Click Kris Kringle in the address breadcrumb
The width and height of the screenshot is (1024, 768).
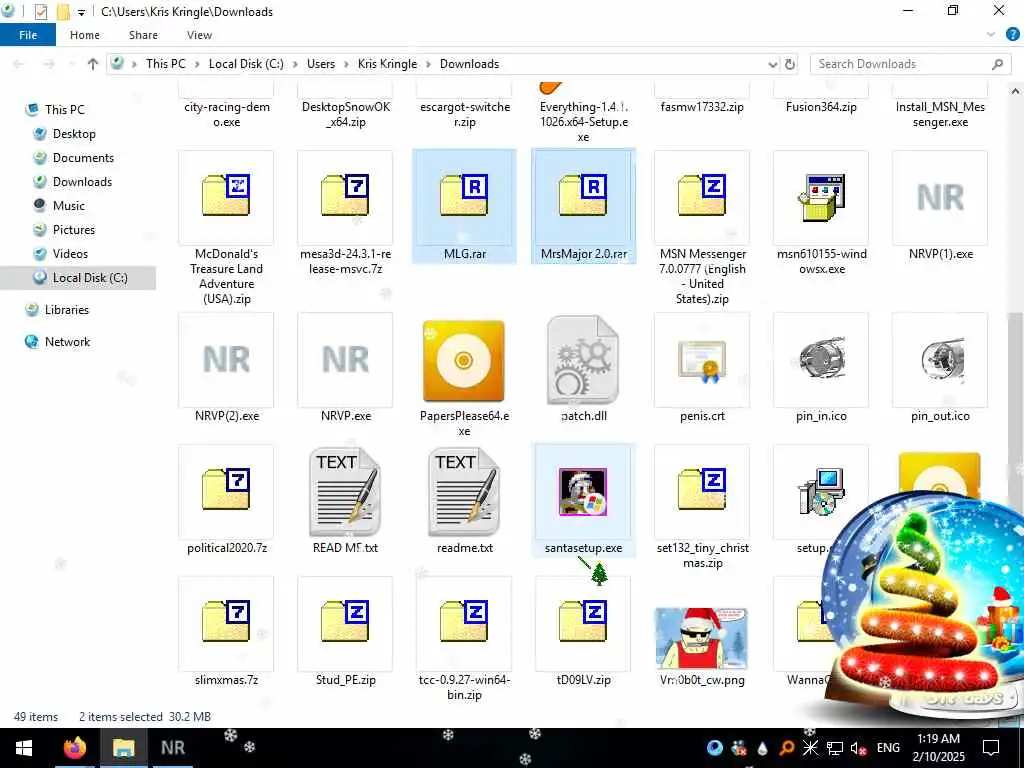tap(387, 64)
